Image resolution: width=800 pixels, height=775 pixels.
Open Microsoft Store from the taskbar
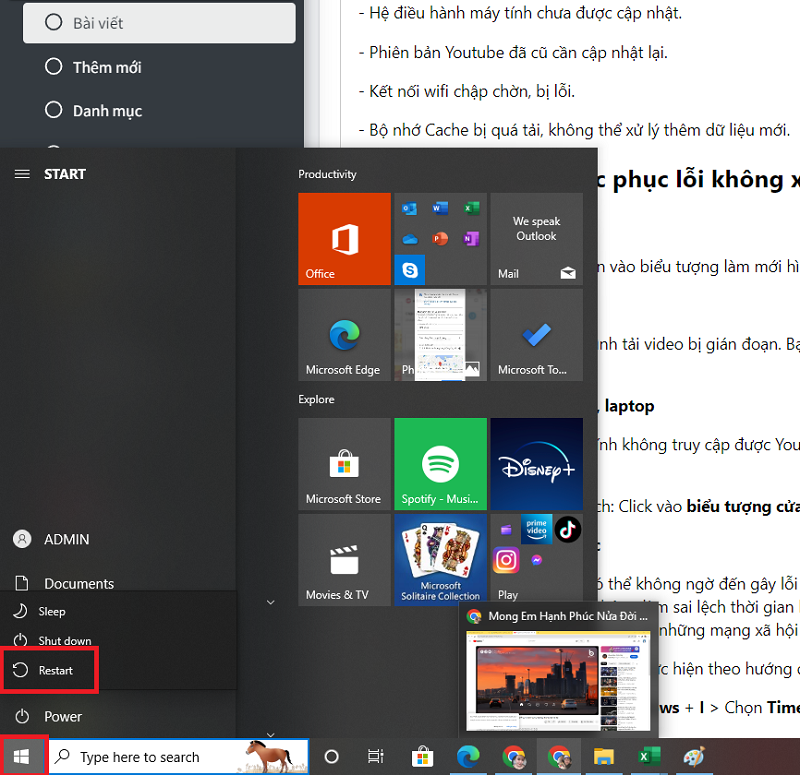click(x=422, y=756)
